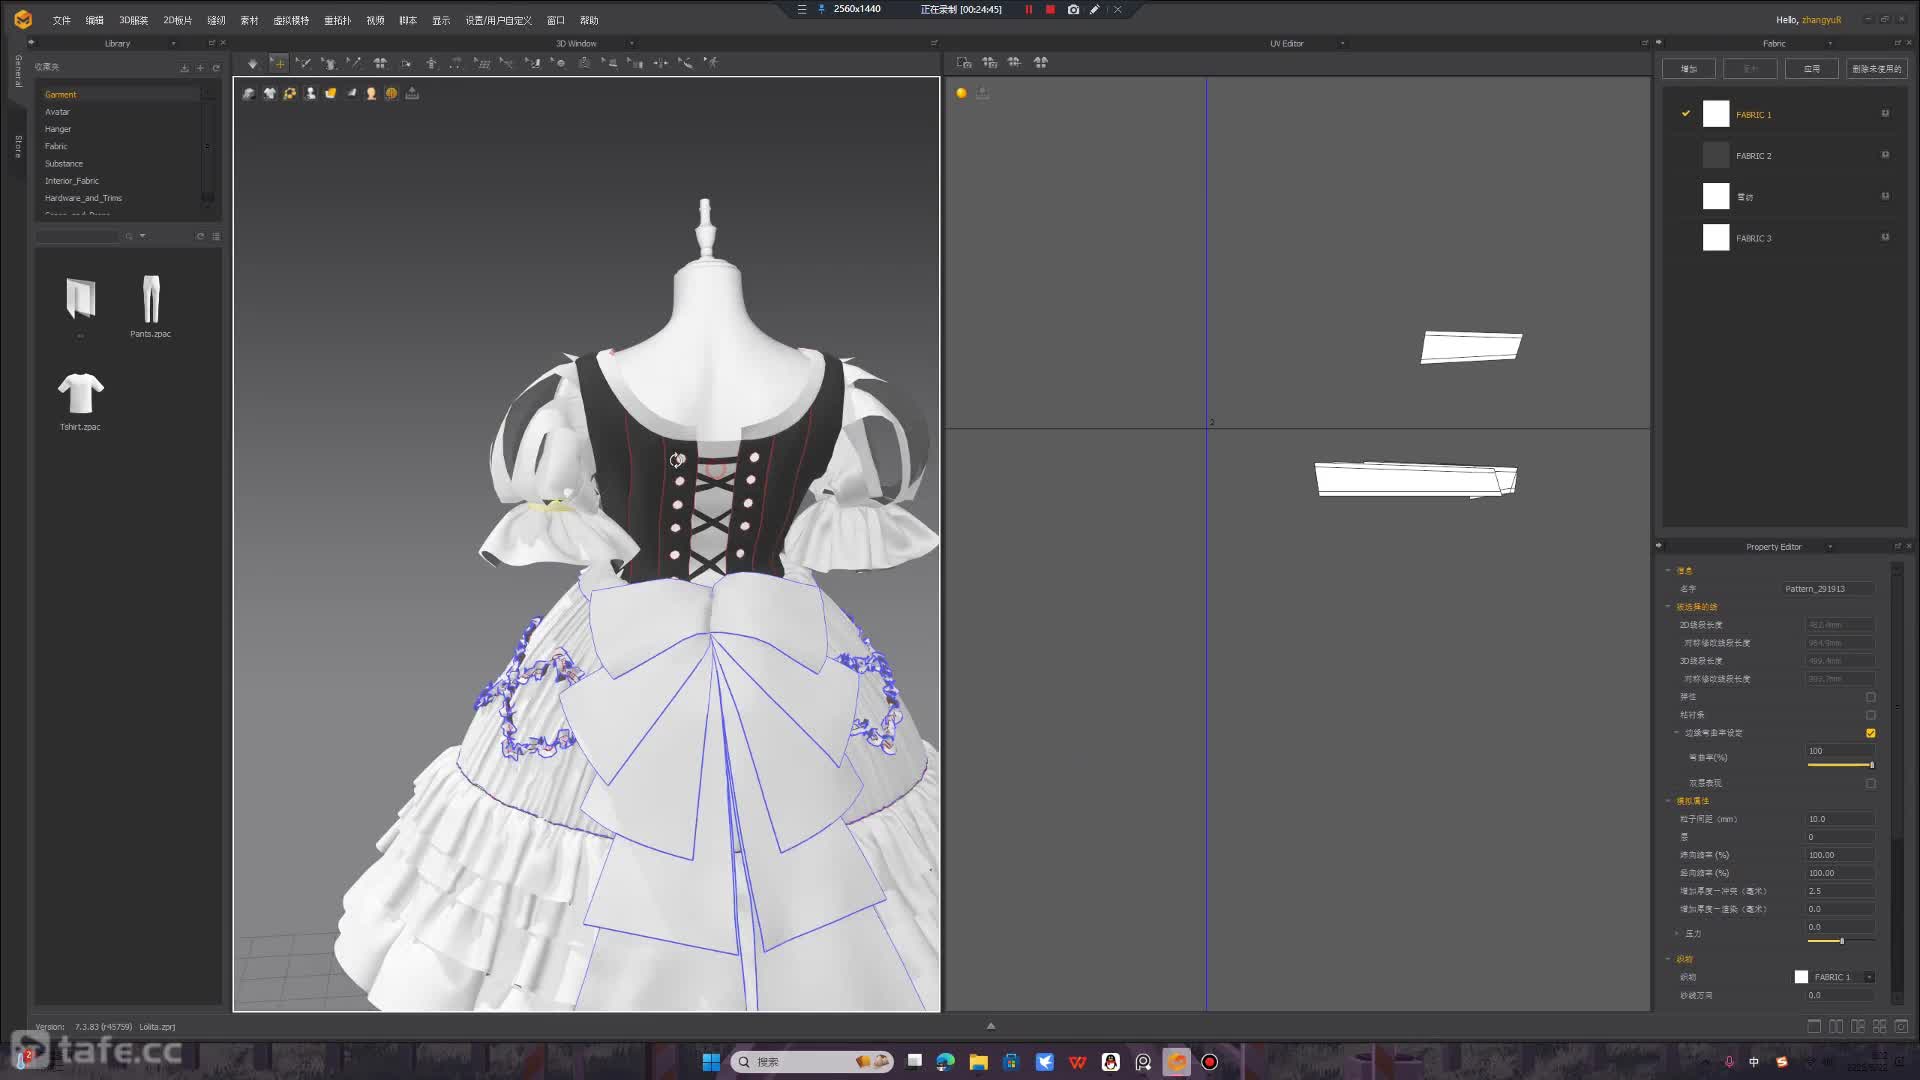Open the Tshirt.zpac thumbnail
This screenshot has height=1080, width=1920.
click(80, 393)
